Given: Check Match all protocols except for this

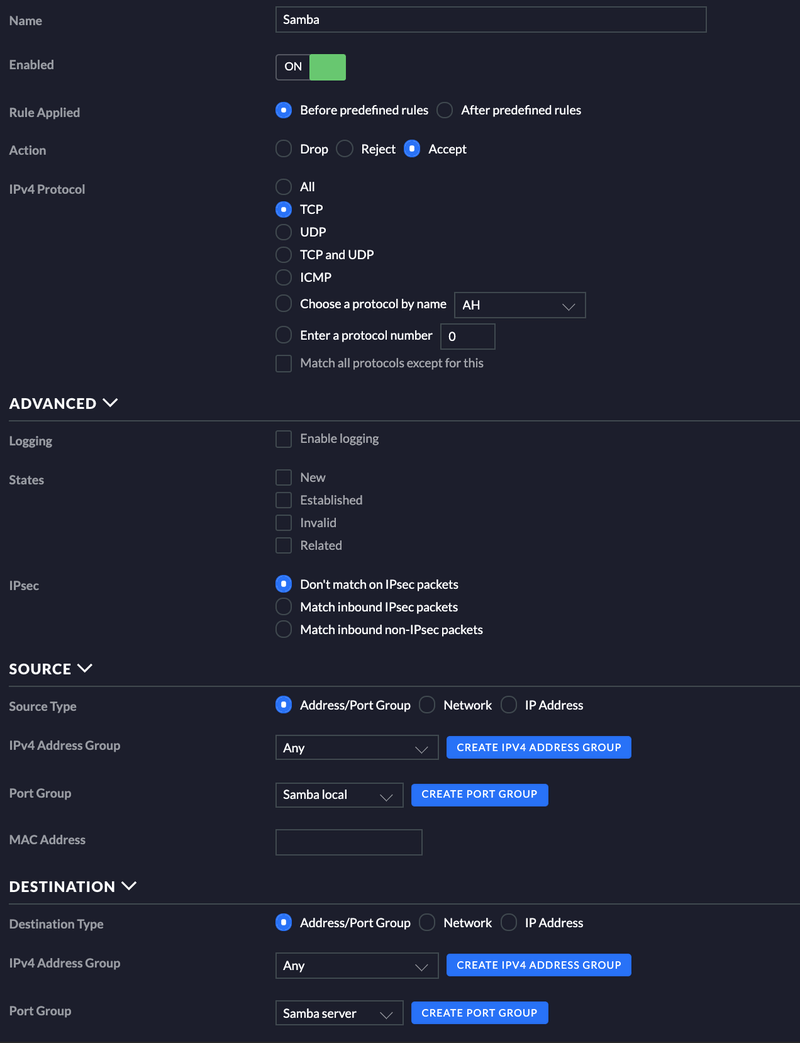Looking at the screenshot, I should point(284,364).
